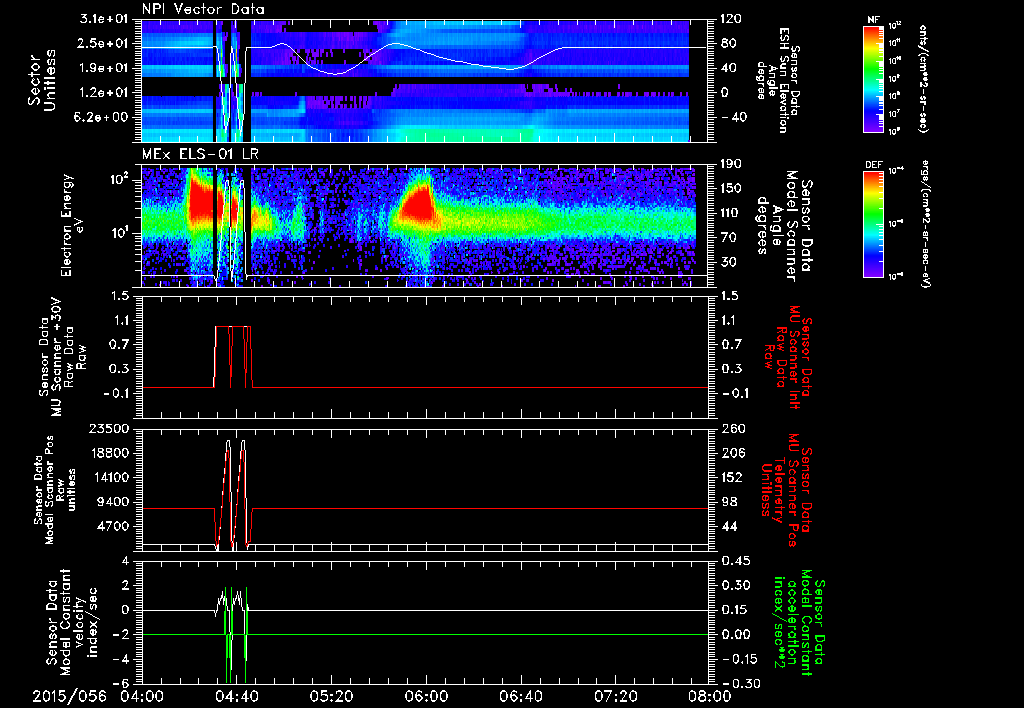Image resolution: width=1024 pixels, height=708 pixels.
Task: Click the red 'MU Scanner Inh Raw Data' axis title
Action: pos(788,357)
